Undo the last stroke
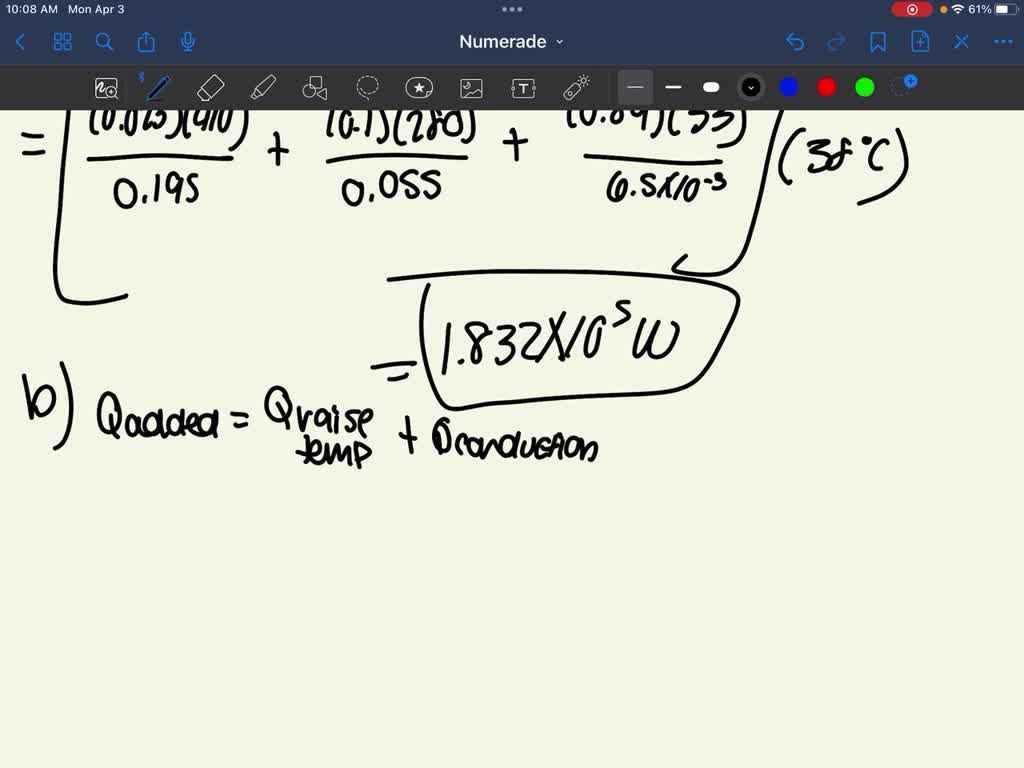 tap(795, 42)
